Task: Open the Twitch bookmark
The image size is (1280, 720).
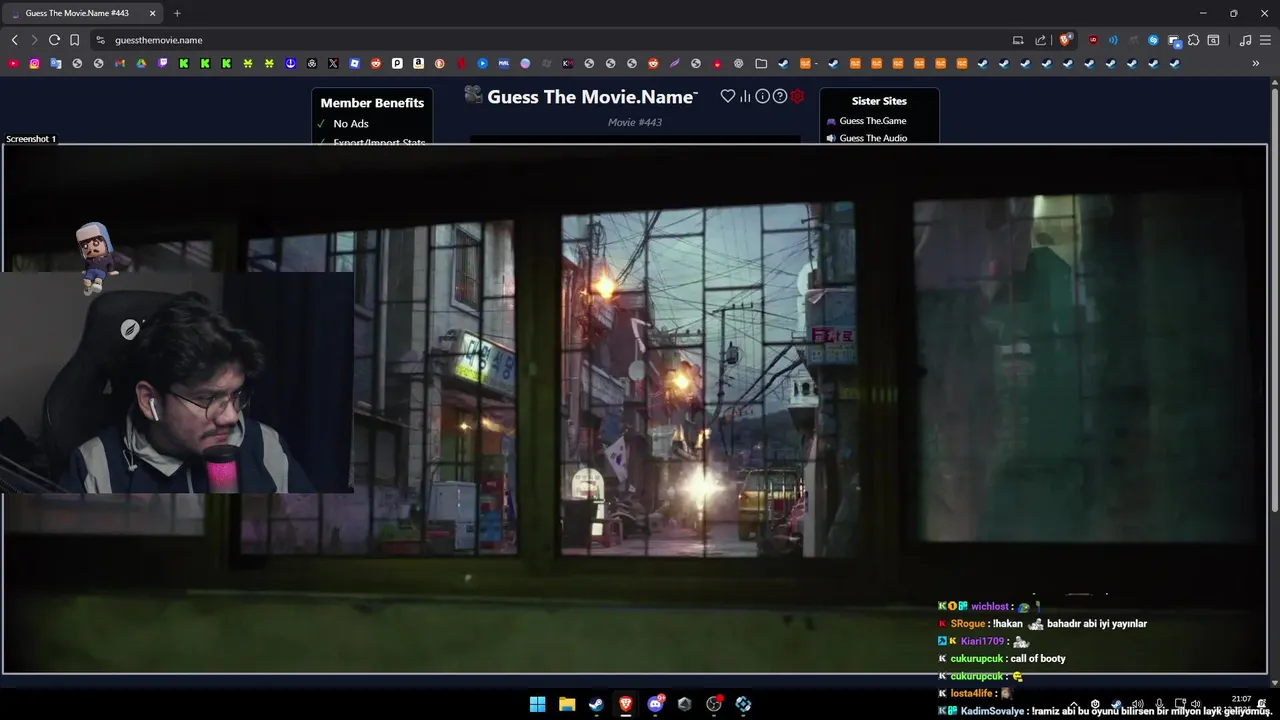Action: coord(163,63)
